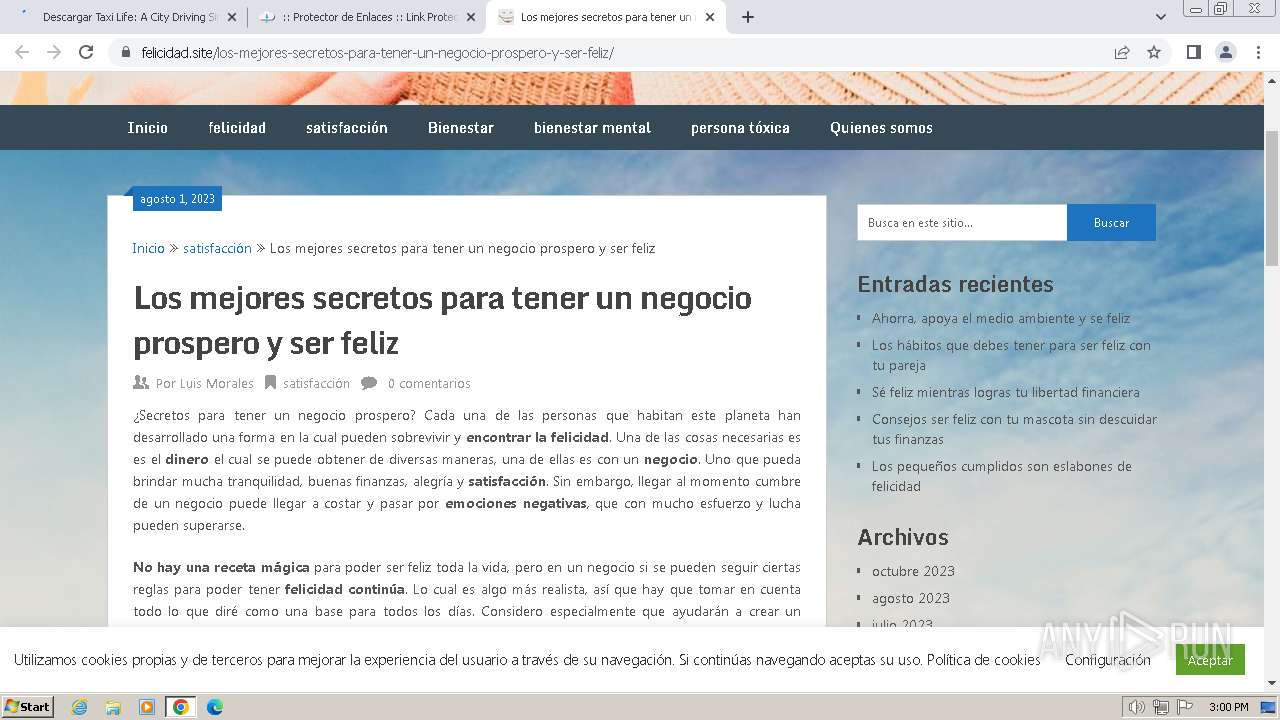This screenshot has width=1280, height=720.
Task: Accept cookies with the Aceptar button
Action: click(1210, 660)
